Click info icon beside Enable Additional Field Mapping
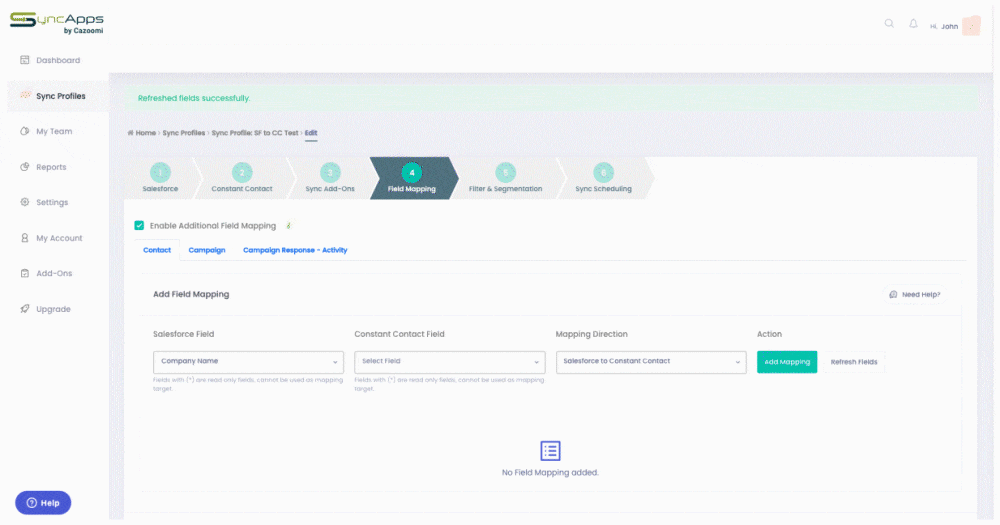Viewport: 1000px width, 525px height. point(289,225)
